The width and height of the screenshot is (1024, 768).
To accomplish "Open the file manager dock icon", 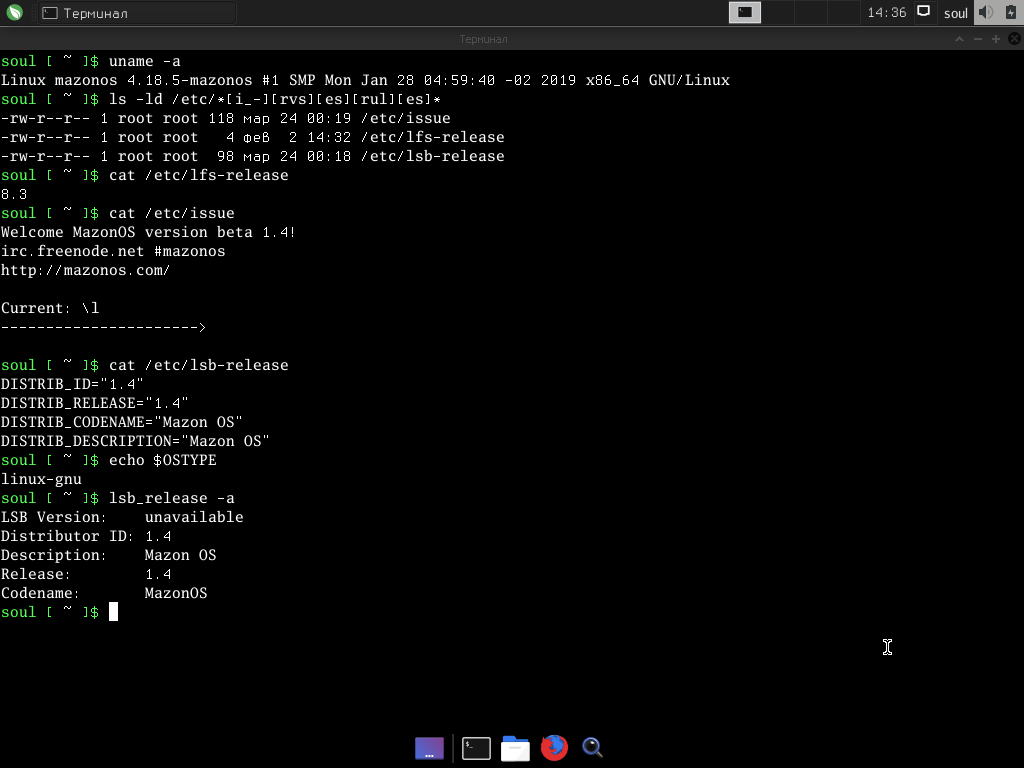I will [x=515, y=748].
